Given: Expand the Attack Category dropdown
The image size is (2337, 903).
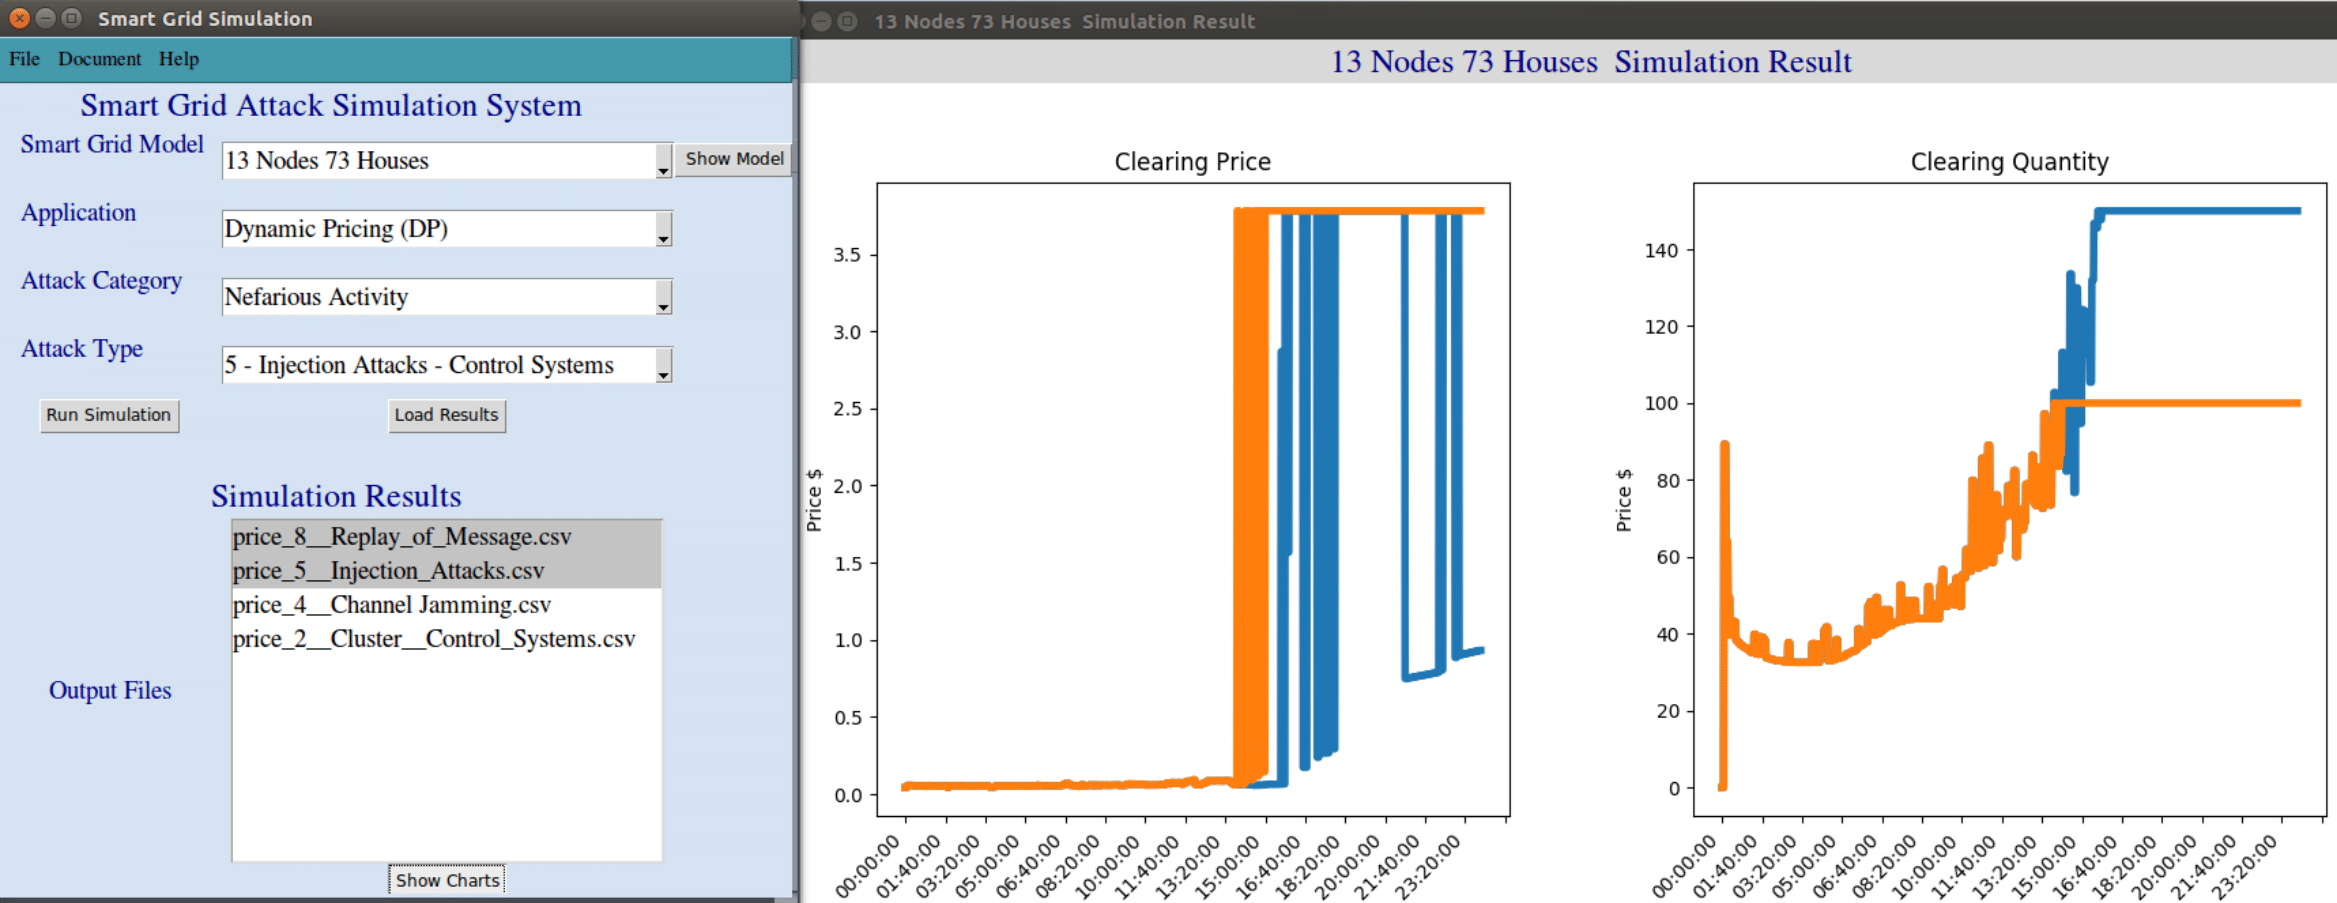Looking at the screenshot, I should click(663, 298).
